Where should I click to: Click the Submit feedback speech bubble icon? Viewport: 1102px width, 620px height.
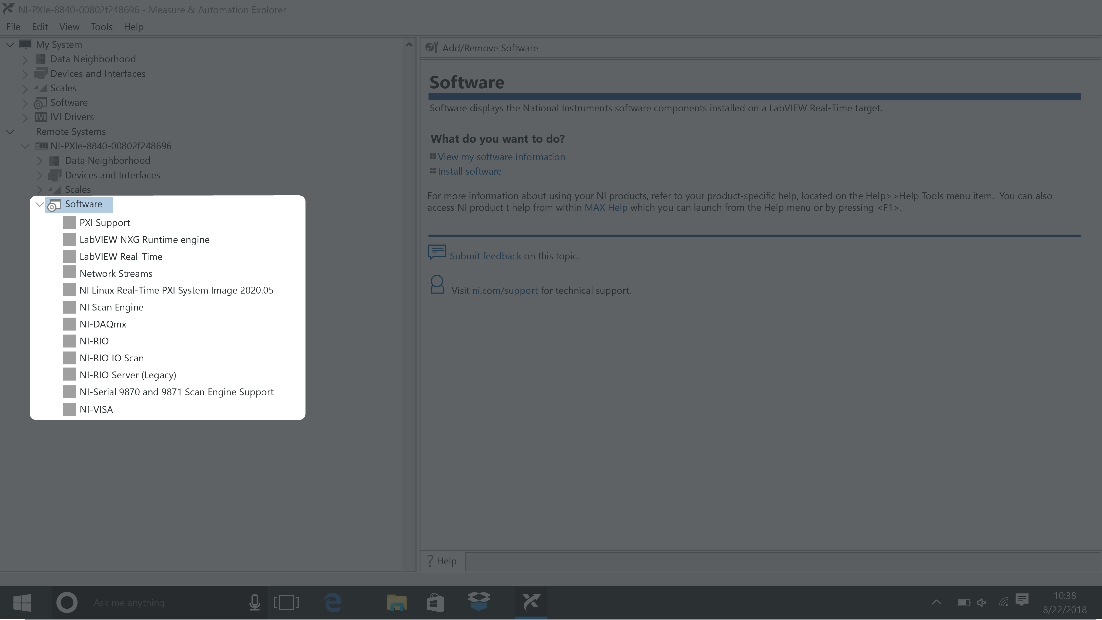[437, 254]
